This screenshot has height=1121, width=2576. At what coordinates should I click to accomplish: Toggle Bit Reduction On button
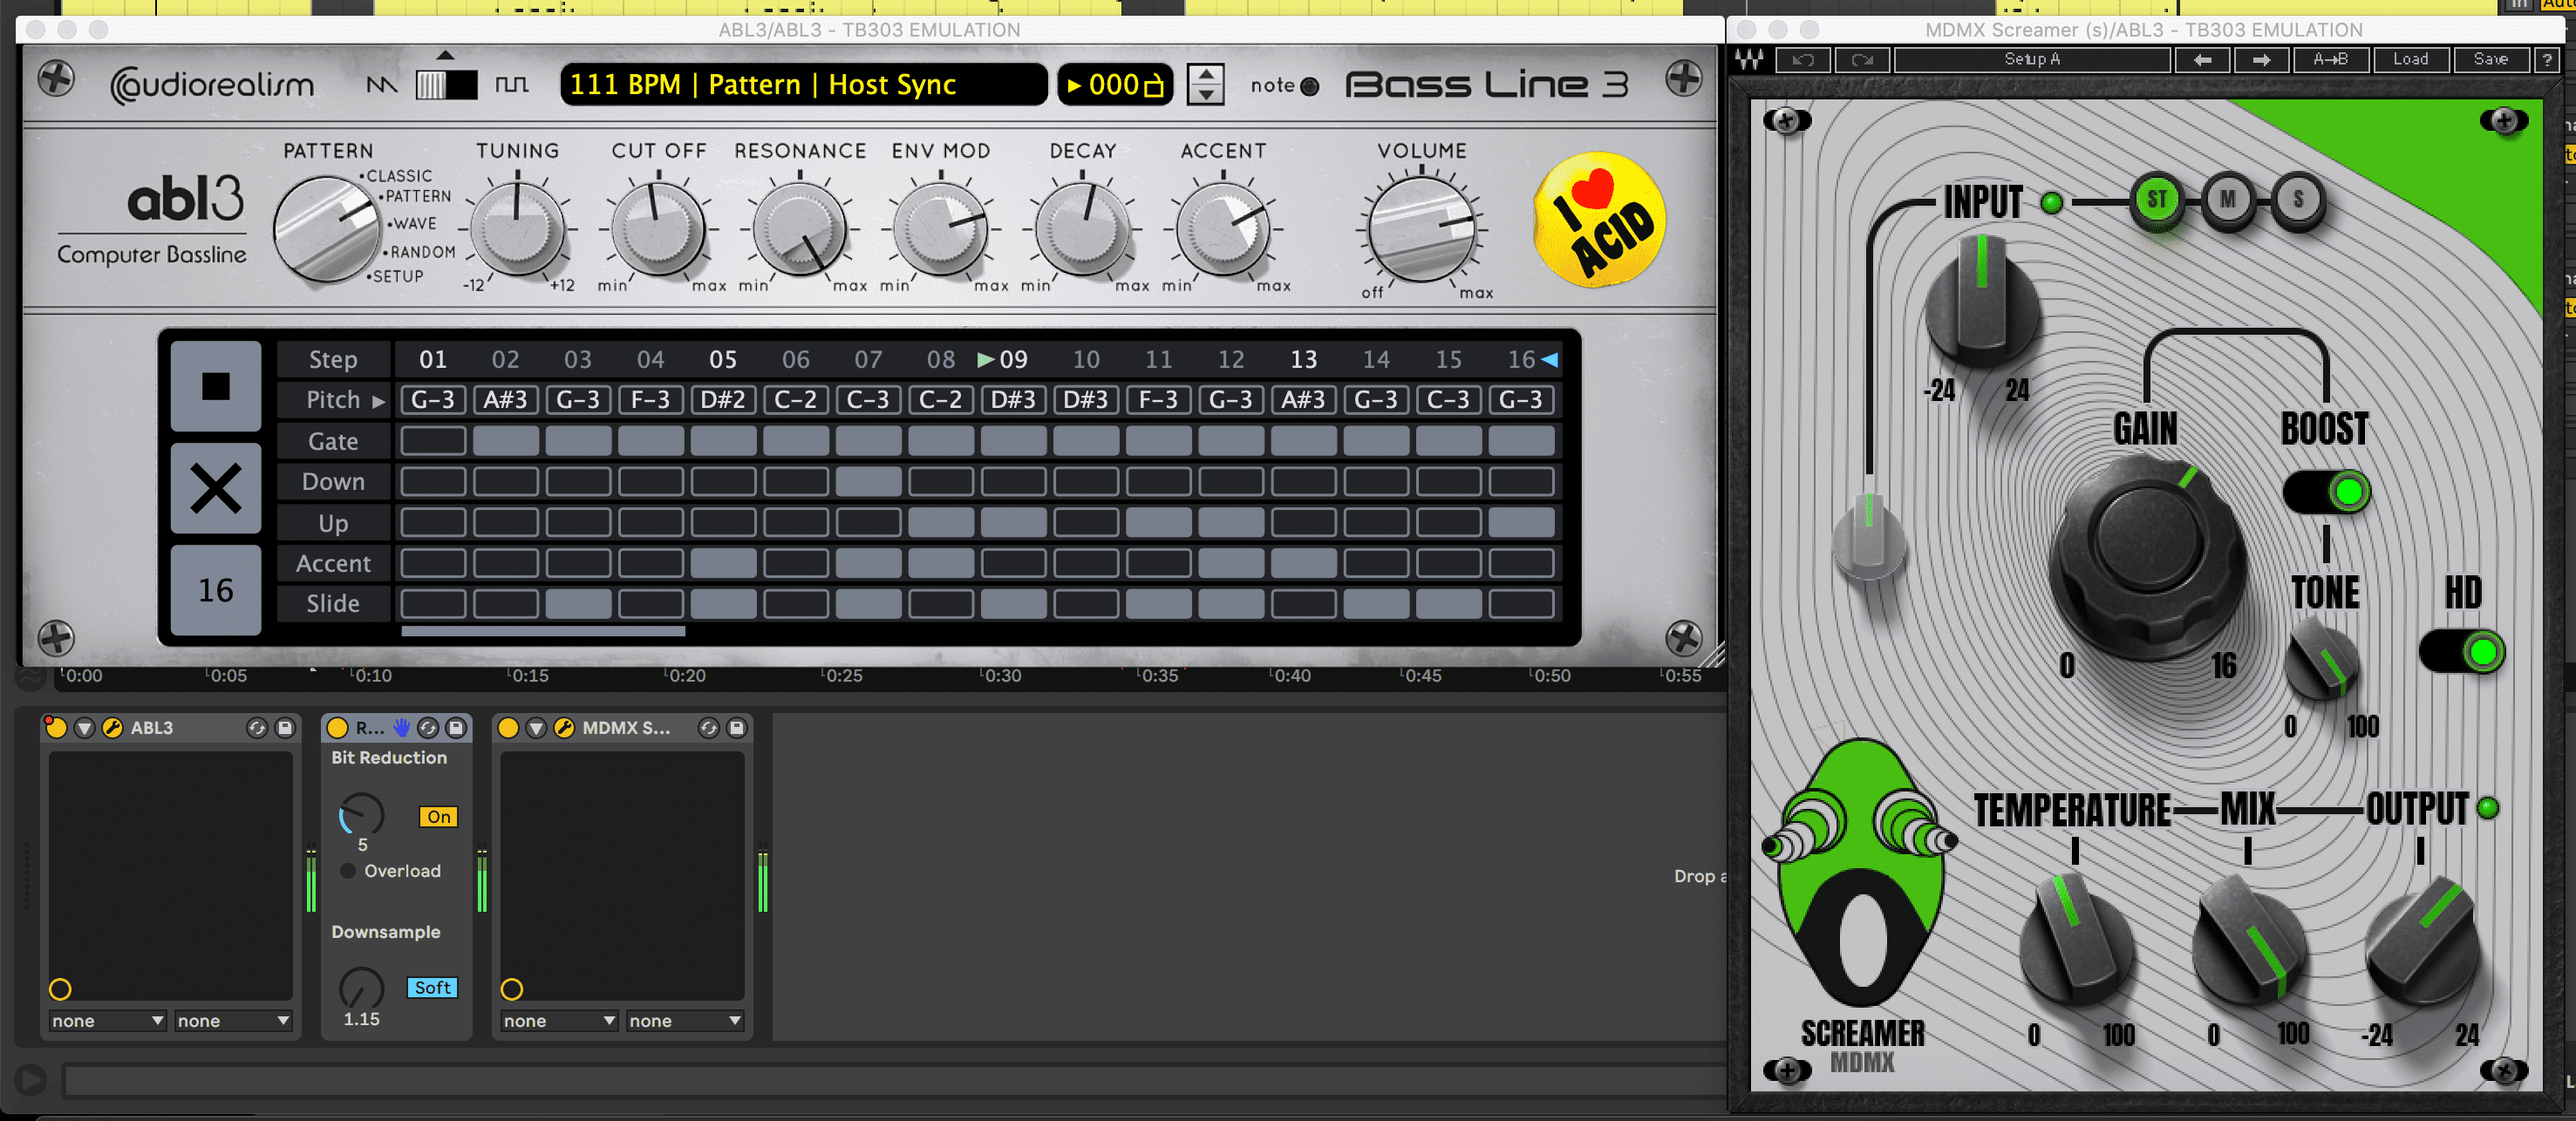click(x=439, y=817)
